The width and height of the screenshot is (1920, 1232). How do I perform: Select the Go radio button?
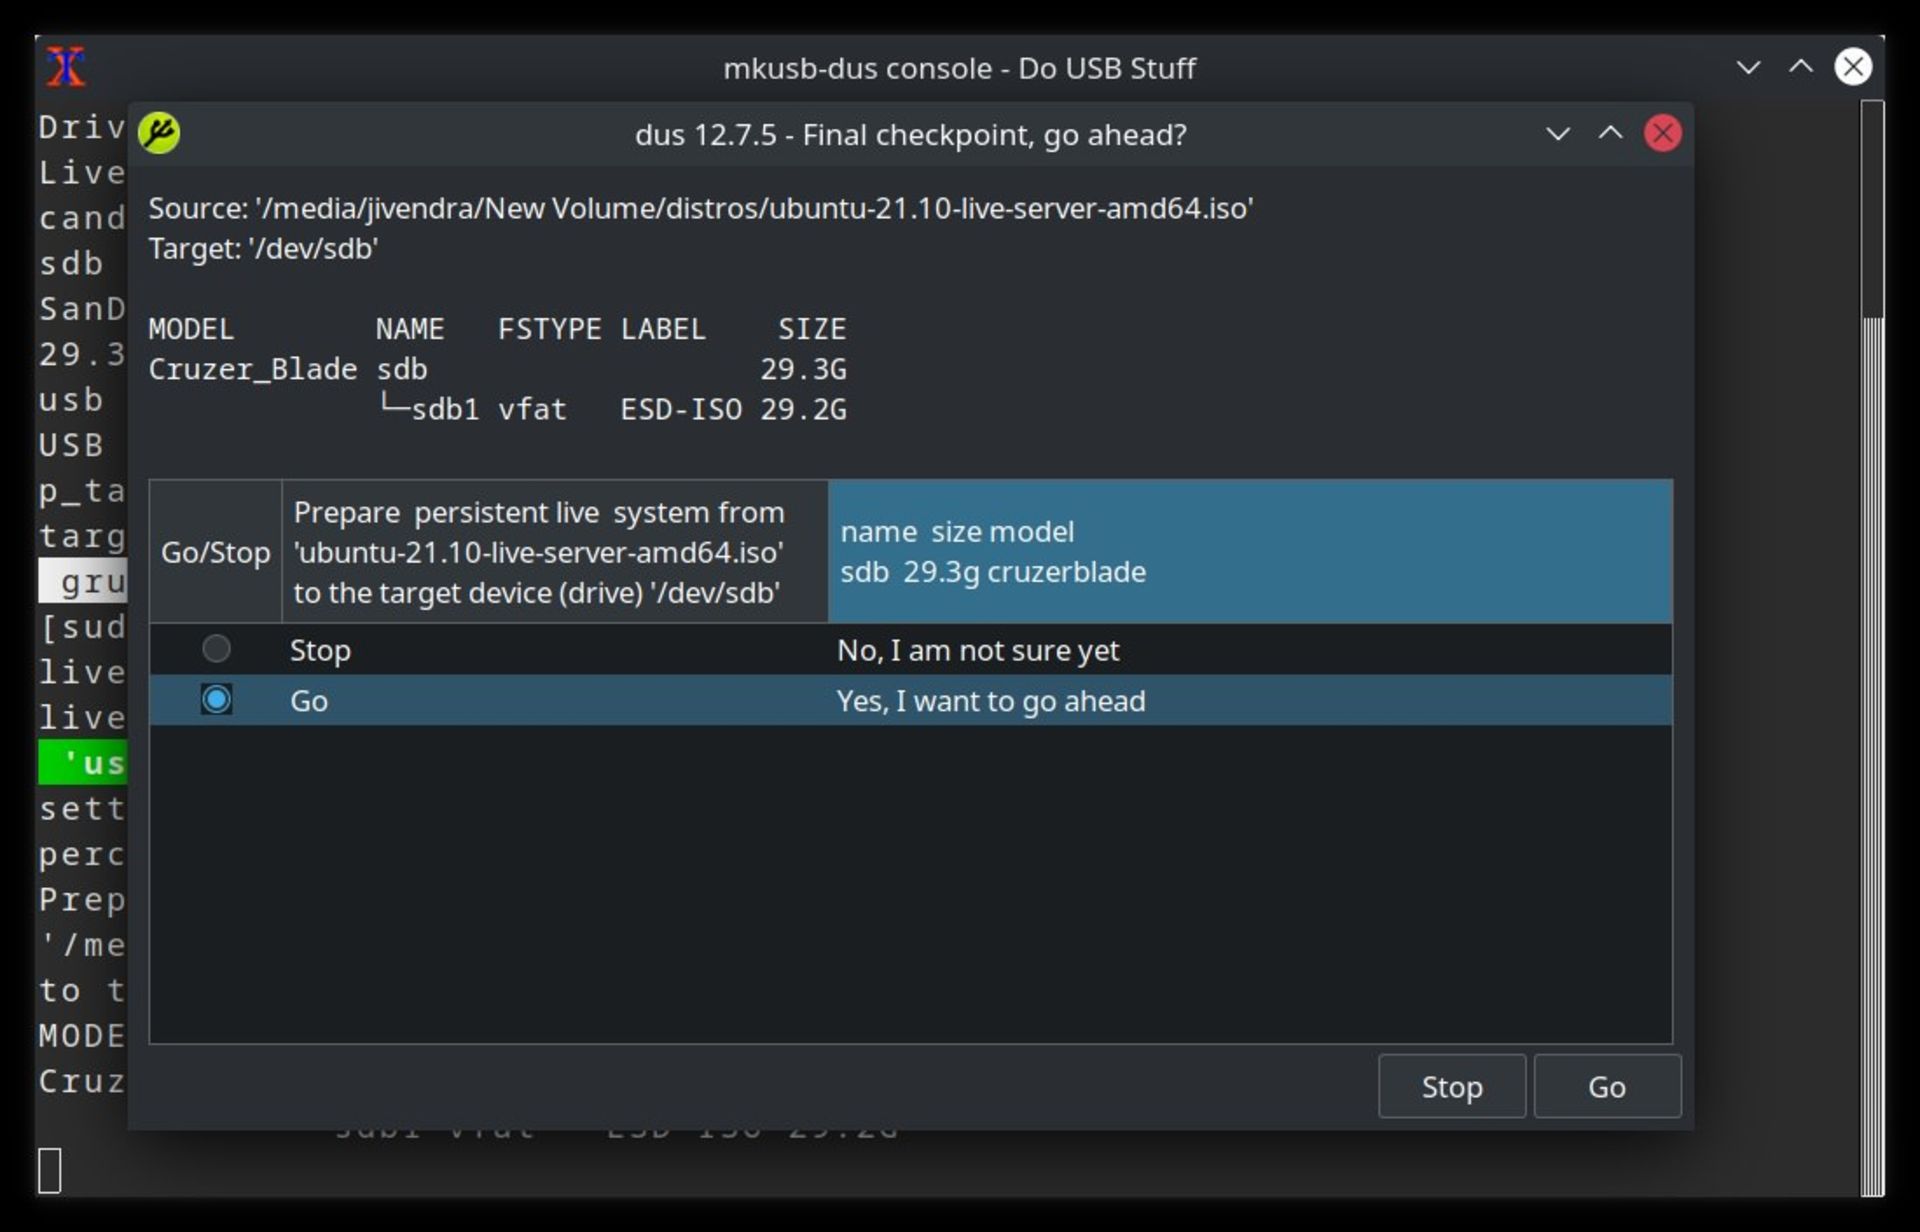216,700
